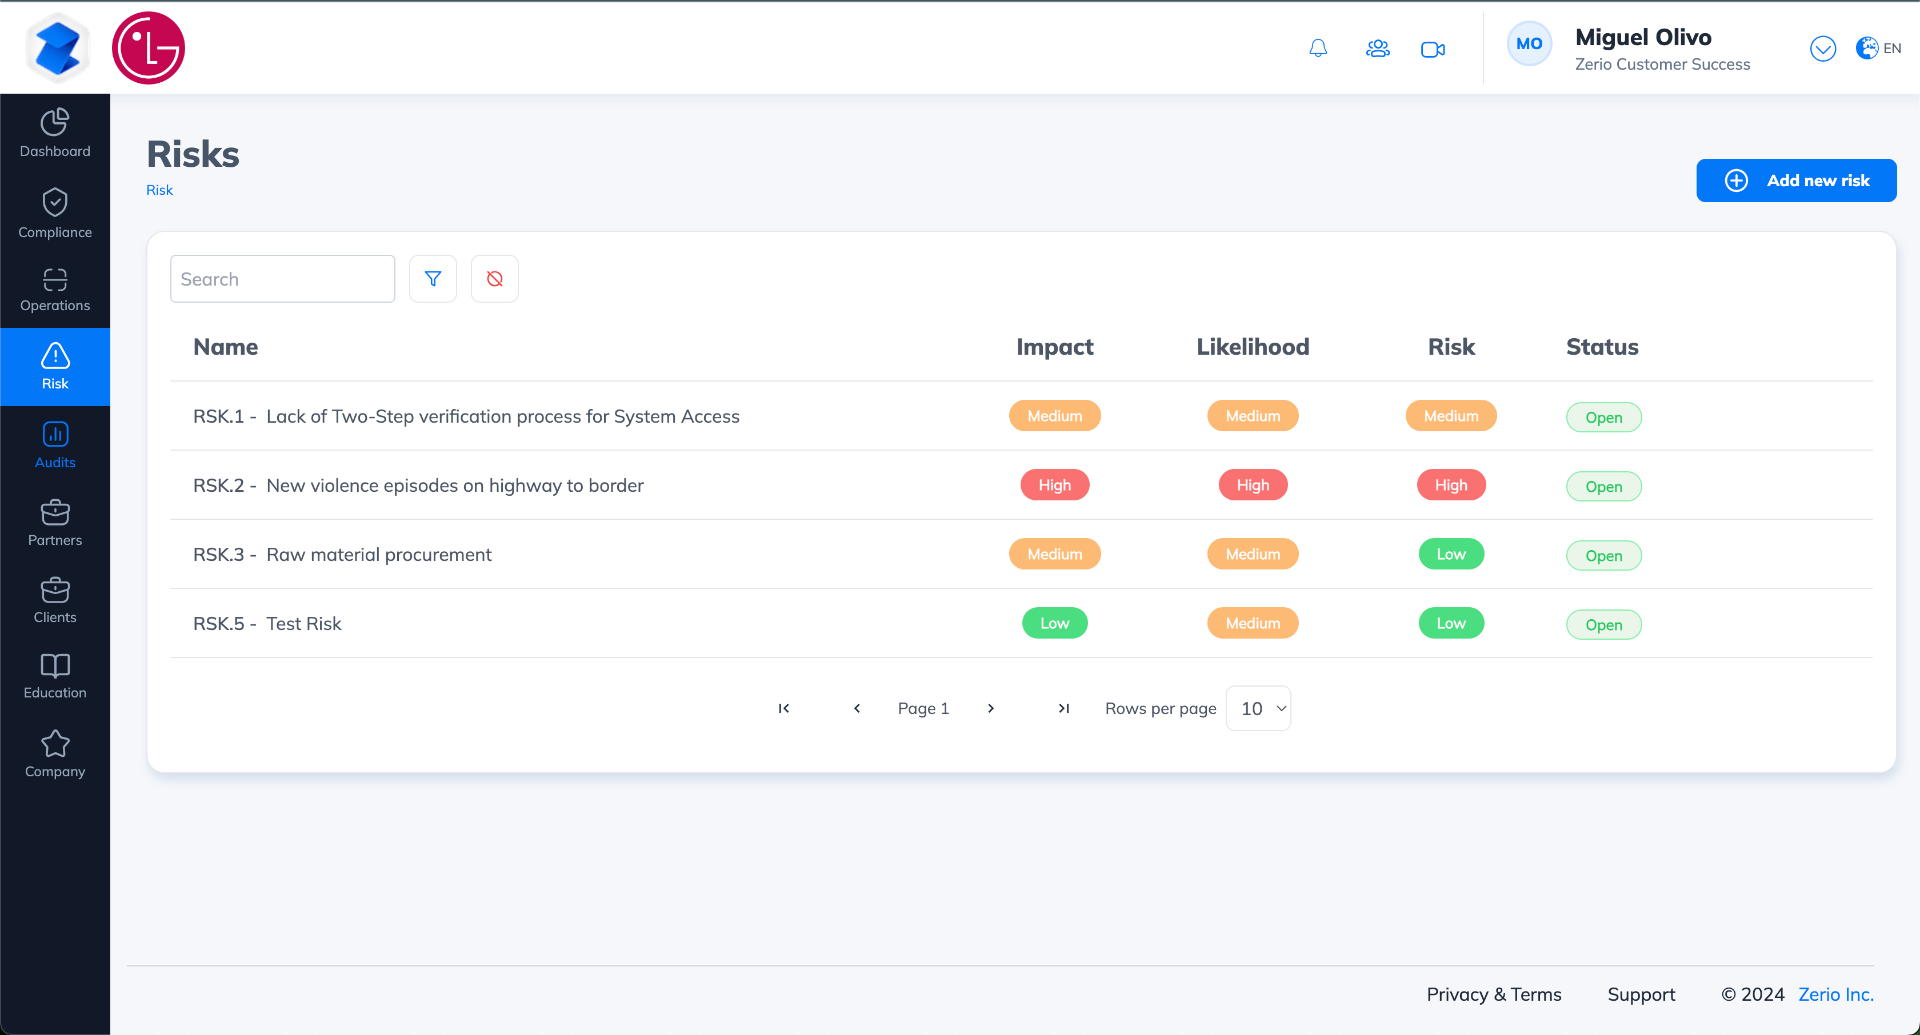Screen dimensions: 1920x1035
Task: Open risk RSK.5 Test Risk
Action: 1021,623
